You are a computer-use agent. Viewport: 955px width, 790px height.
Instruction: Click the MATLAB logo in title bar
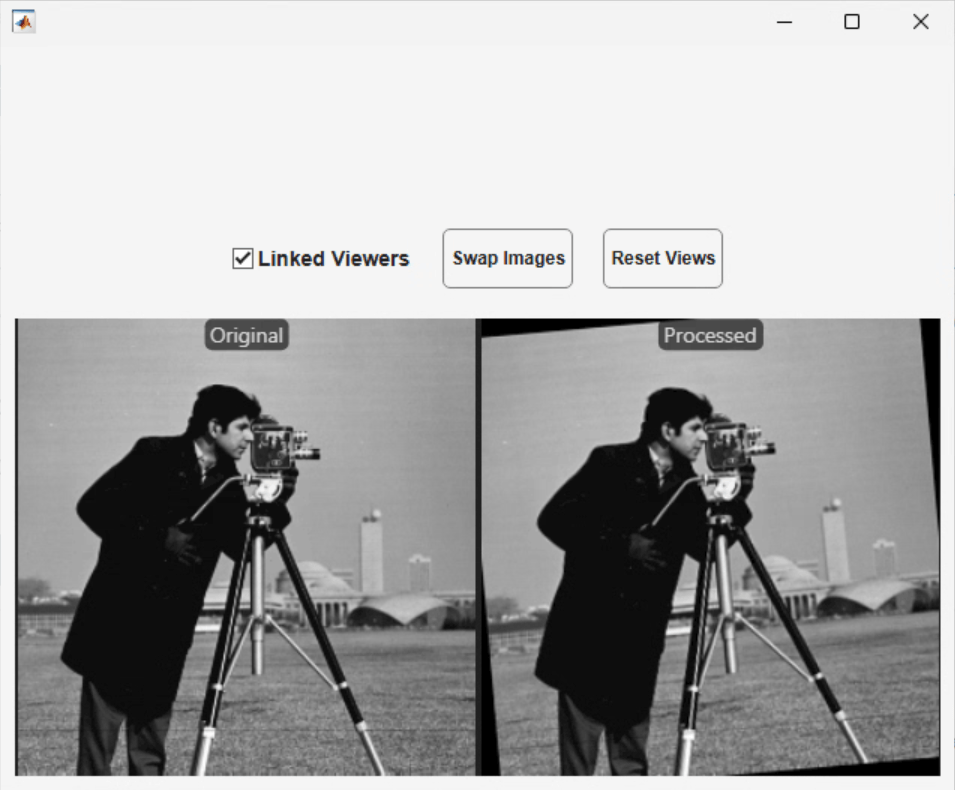[24, 22]
